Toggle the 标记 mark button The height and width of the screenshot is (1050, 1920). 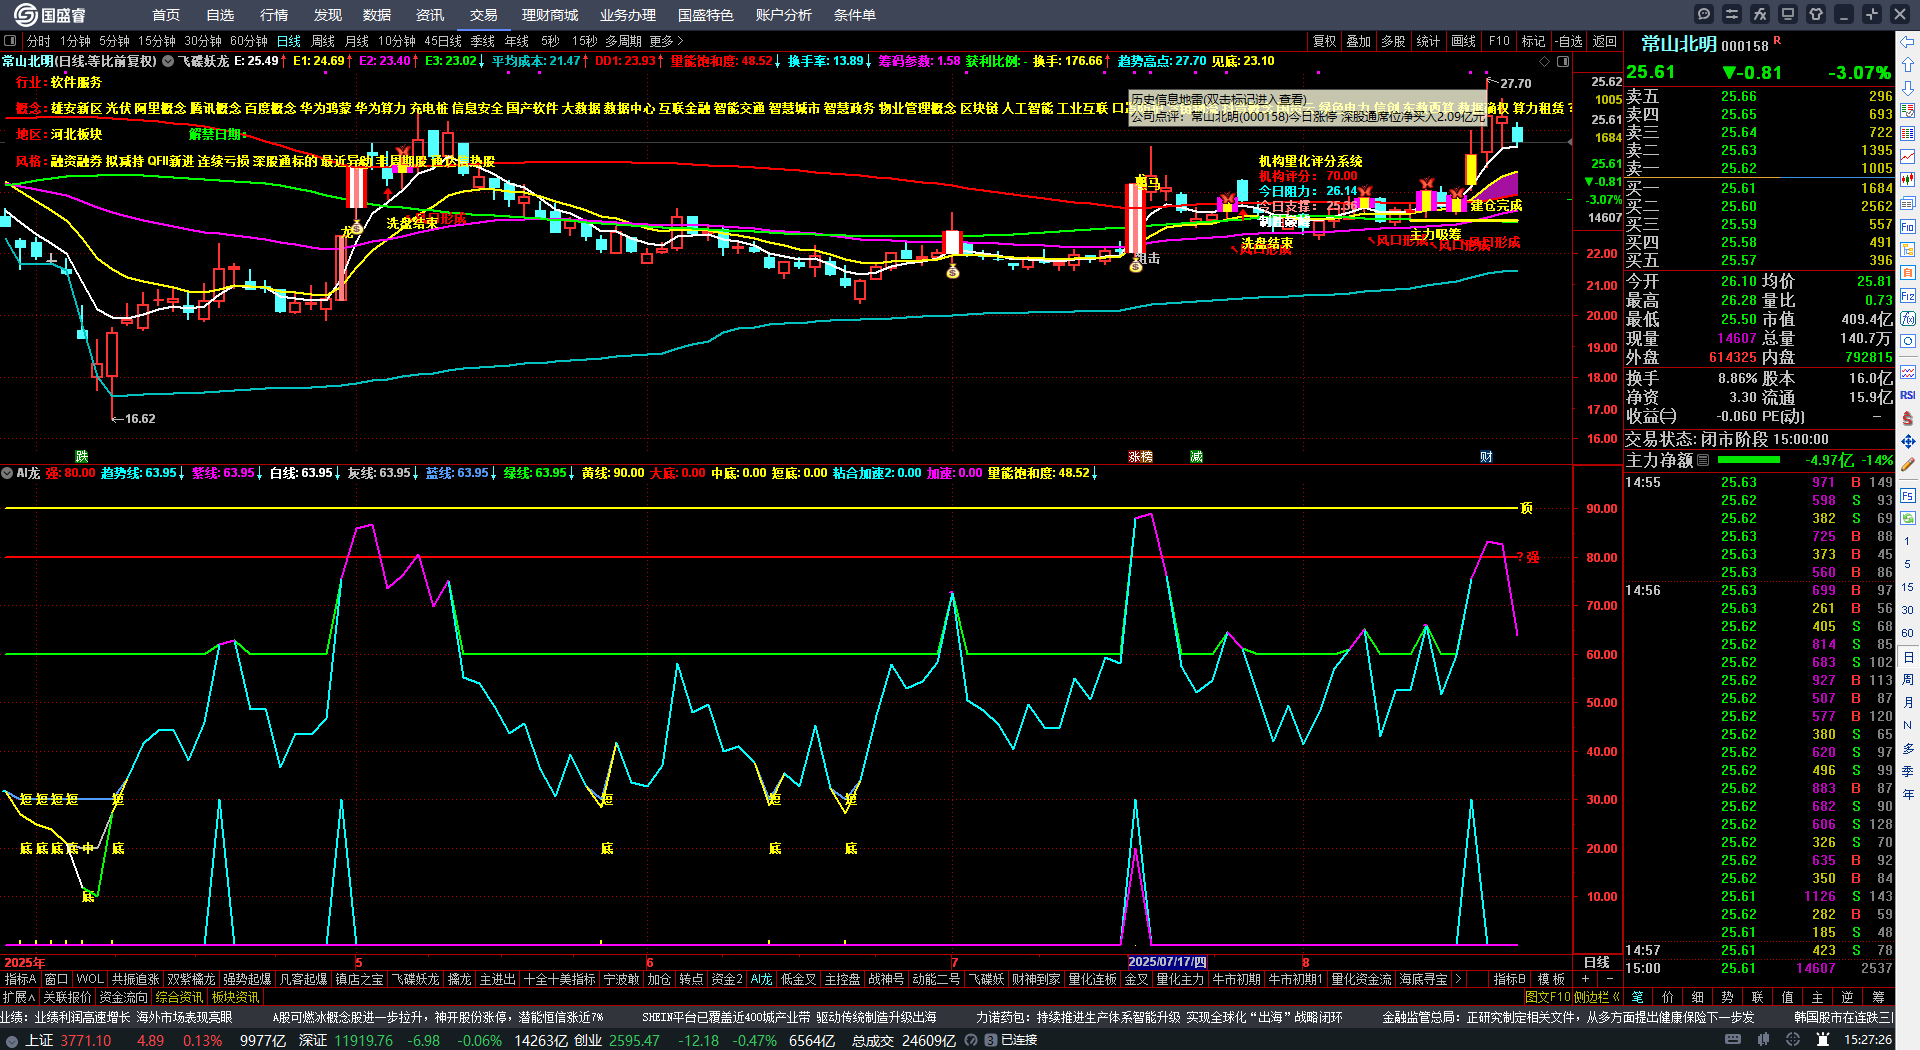pyautogui.click(x=1534, y=41)
